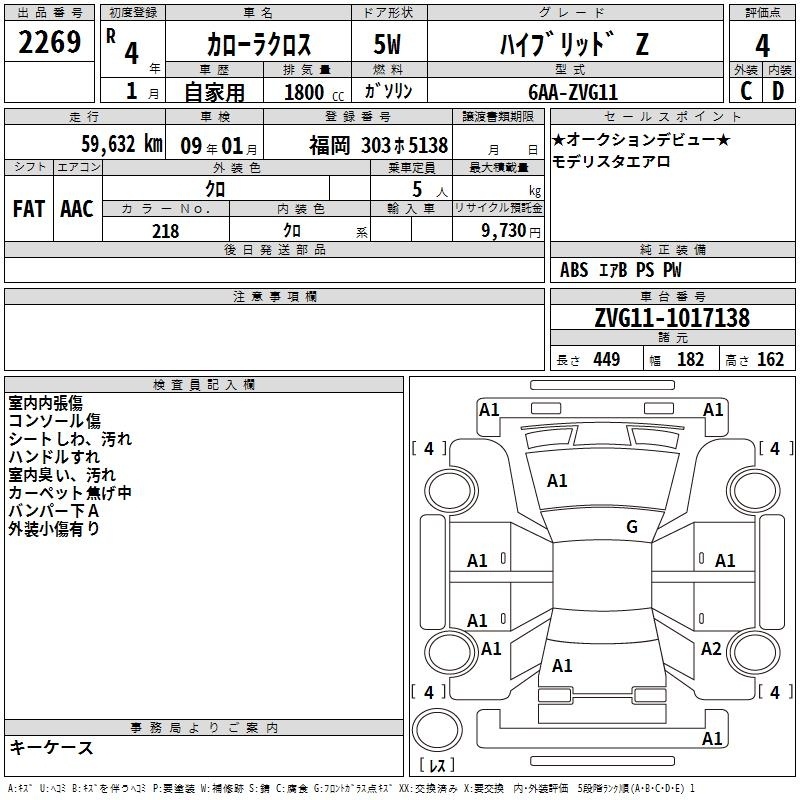The width and height of the screenshot is (800, 800).
Task: Click the rear-right wheel circle on diagram
Action: [754, 653]
